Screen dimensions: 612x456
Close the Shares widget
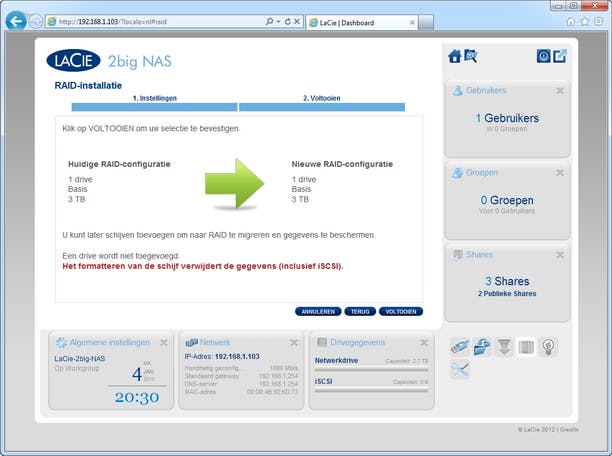(x=560, y=255)
